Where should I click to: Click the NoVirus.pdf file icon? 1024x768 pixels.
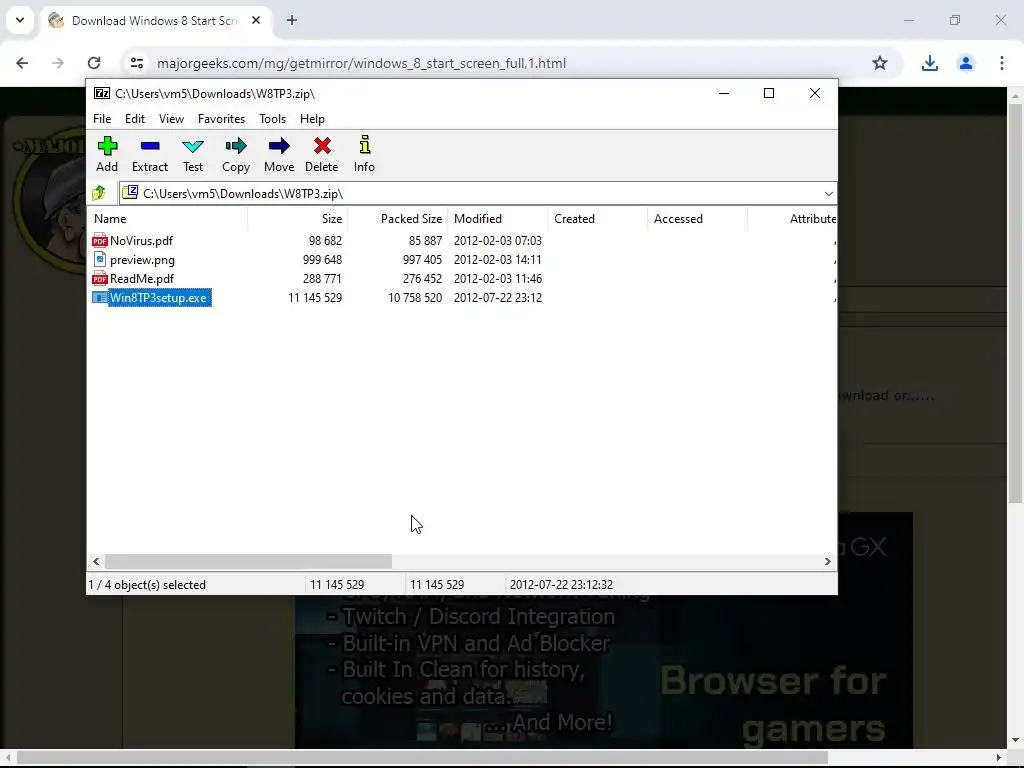tap(99, 240)
